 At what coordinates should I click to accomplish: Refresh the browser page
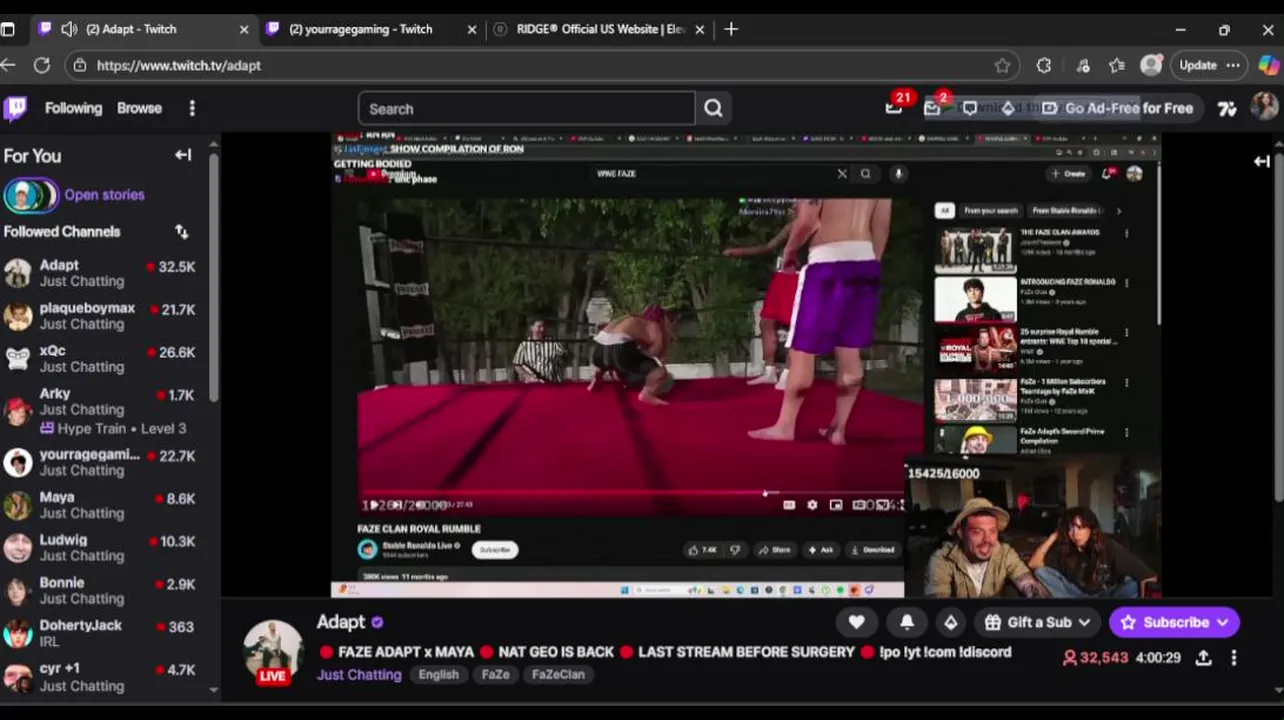[42, 65]
